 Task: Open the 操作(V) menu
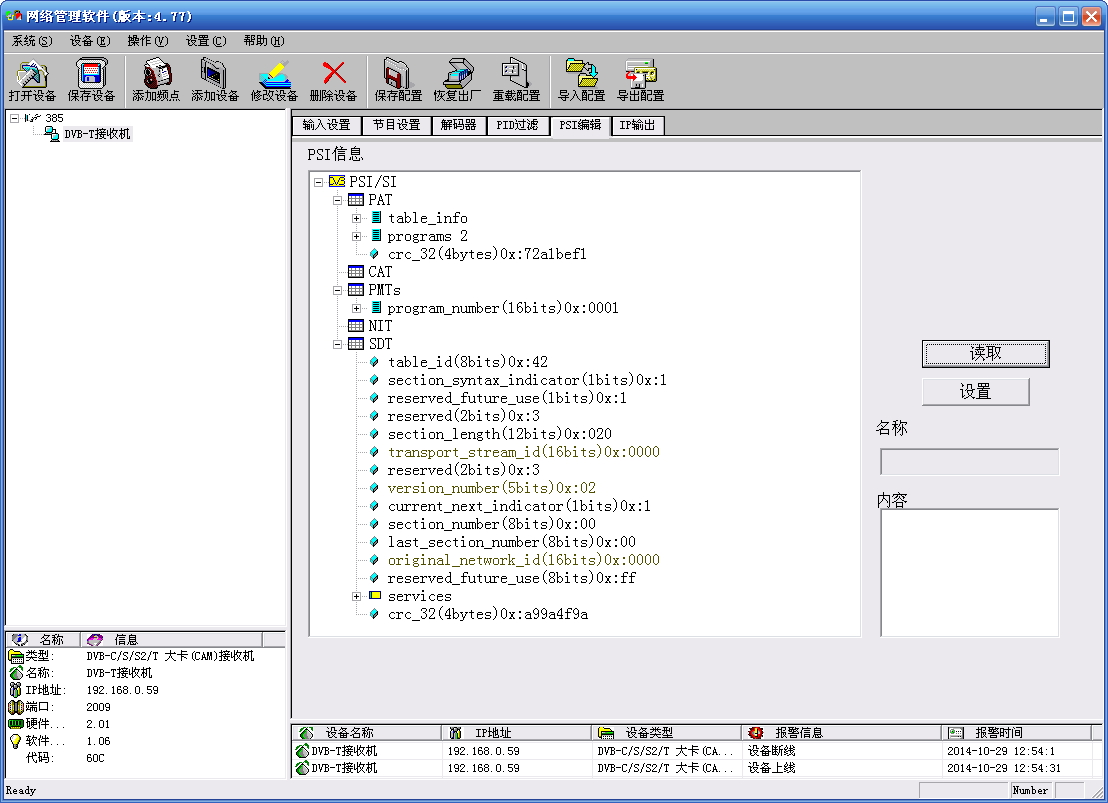148,41
